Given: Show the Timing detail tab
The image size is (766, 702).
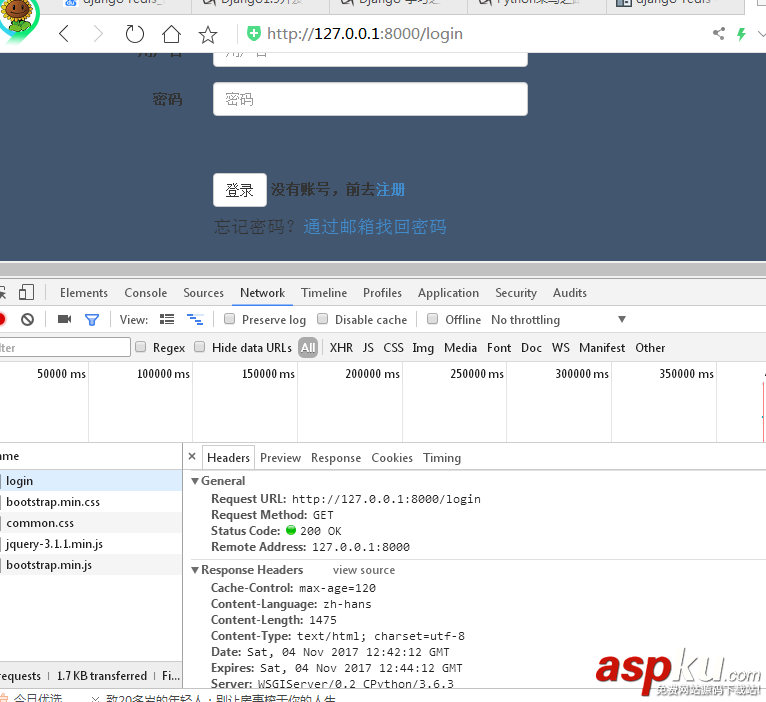Looking at the screenshot, I should click(442, 458).
